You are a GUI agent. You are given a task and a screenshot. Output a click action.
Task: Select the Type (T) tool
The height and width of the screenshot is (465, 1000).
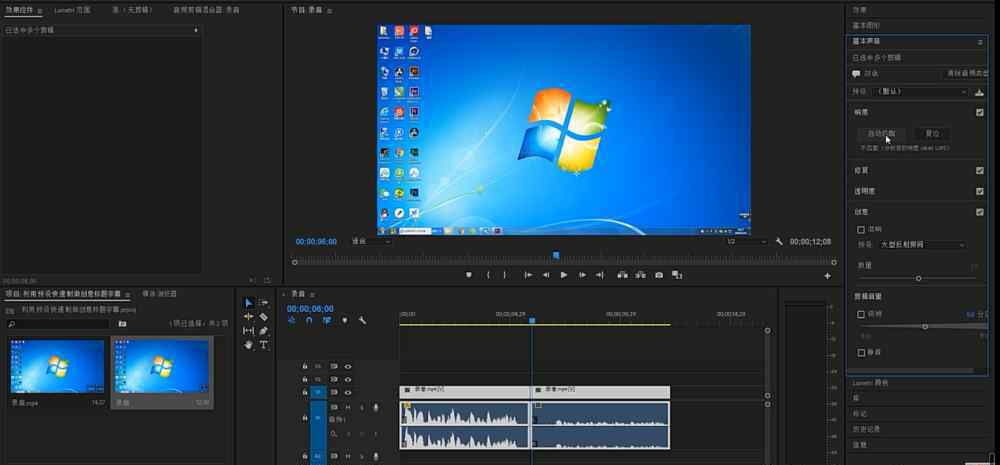[x=263, y=344]
